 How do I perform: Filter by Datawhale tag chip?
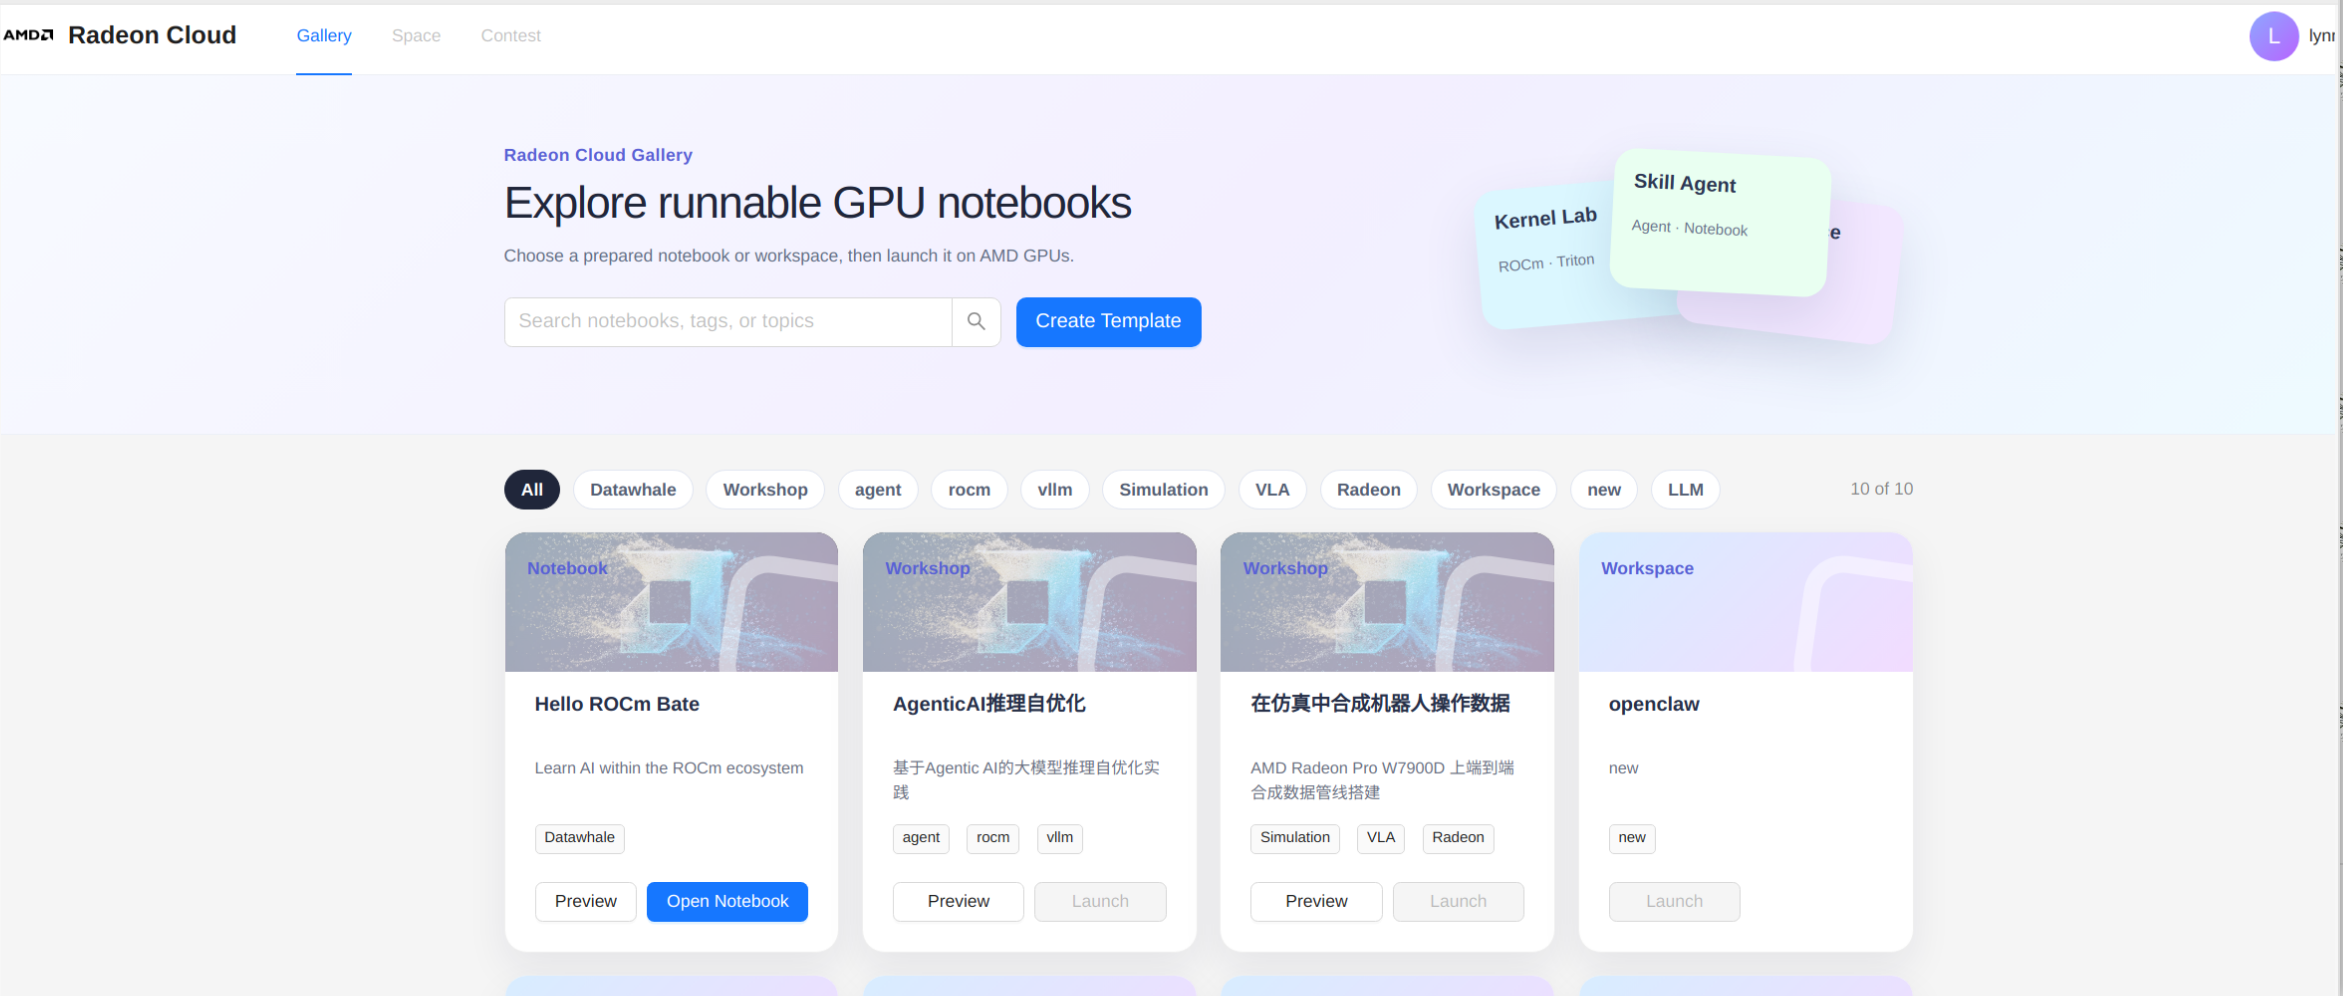pos(633,489)
